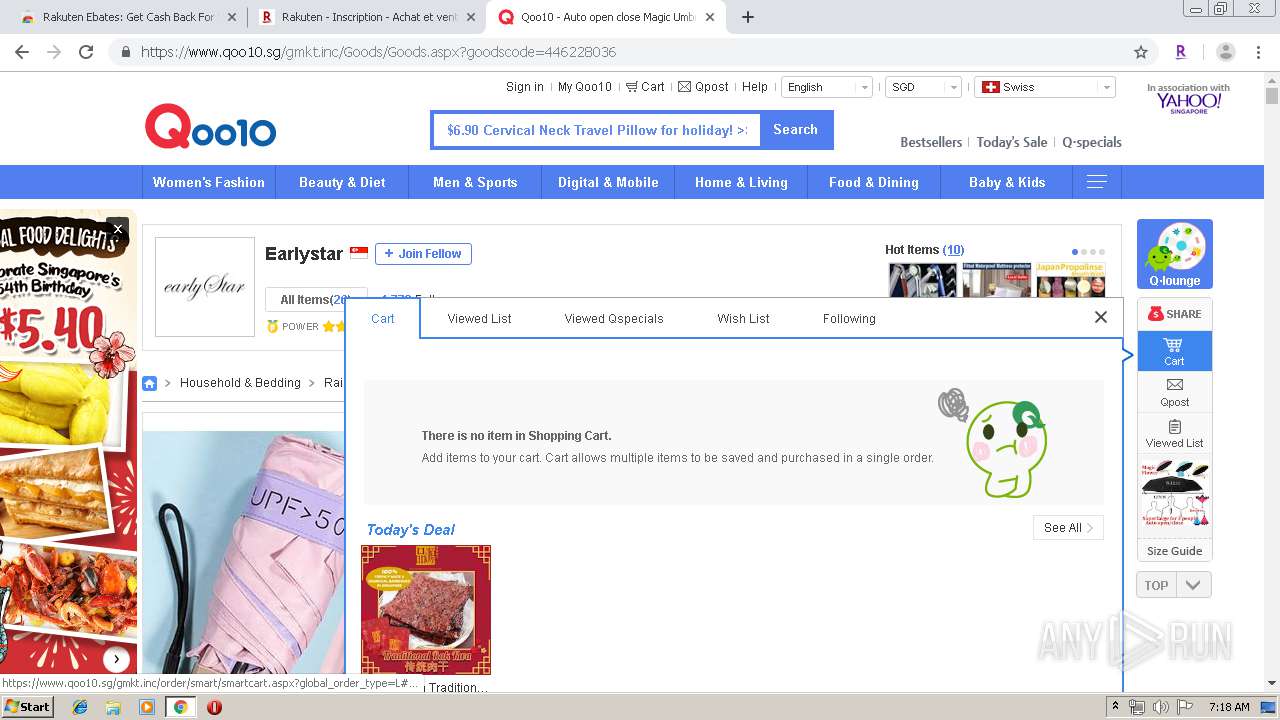The height and width of the screenshot is (720, 1280).
Task: Open Q-lounge icon in sidebar
Action: tap(1175, 254)
